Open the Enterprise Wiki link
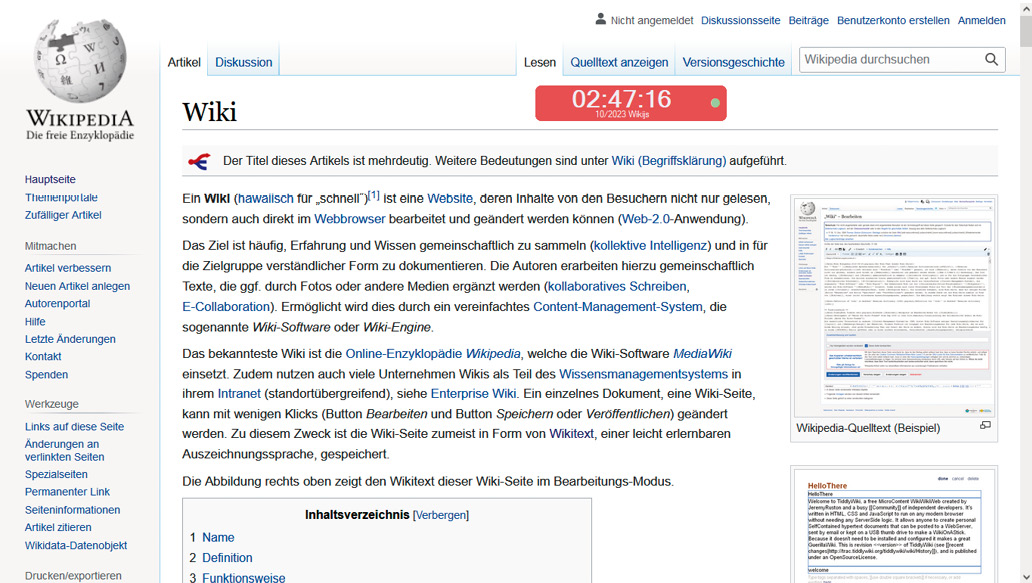The height and width of the screenshot is (583, 1032). [x=473, y=394]
